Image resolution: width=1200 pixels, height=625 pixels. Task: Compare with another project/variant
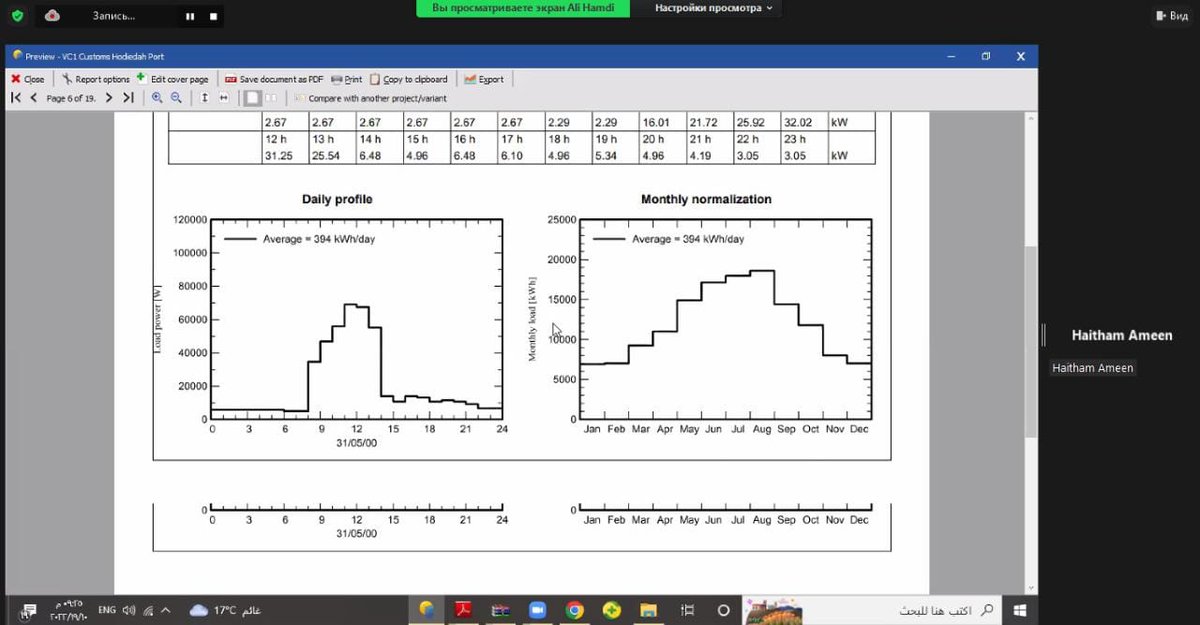click(370, 98)
